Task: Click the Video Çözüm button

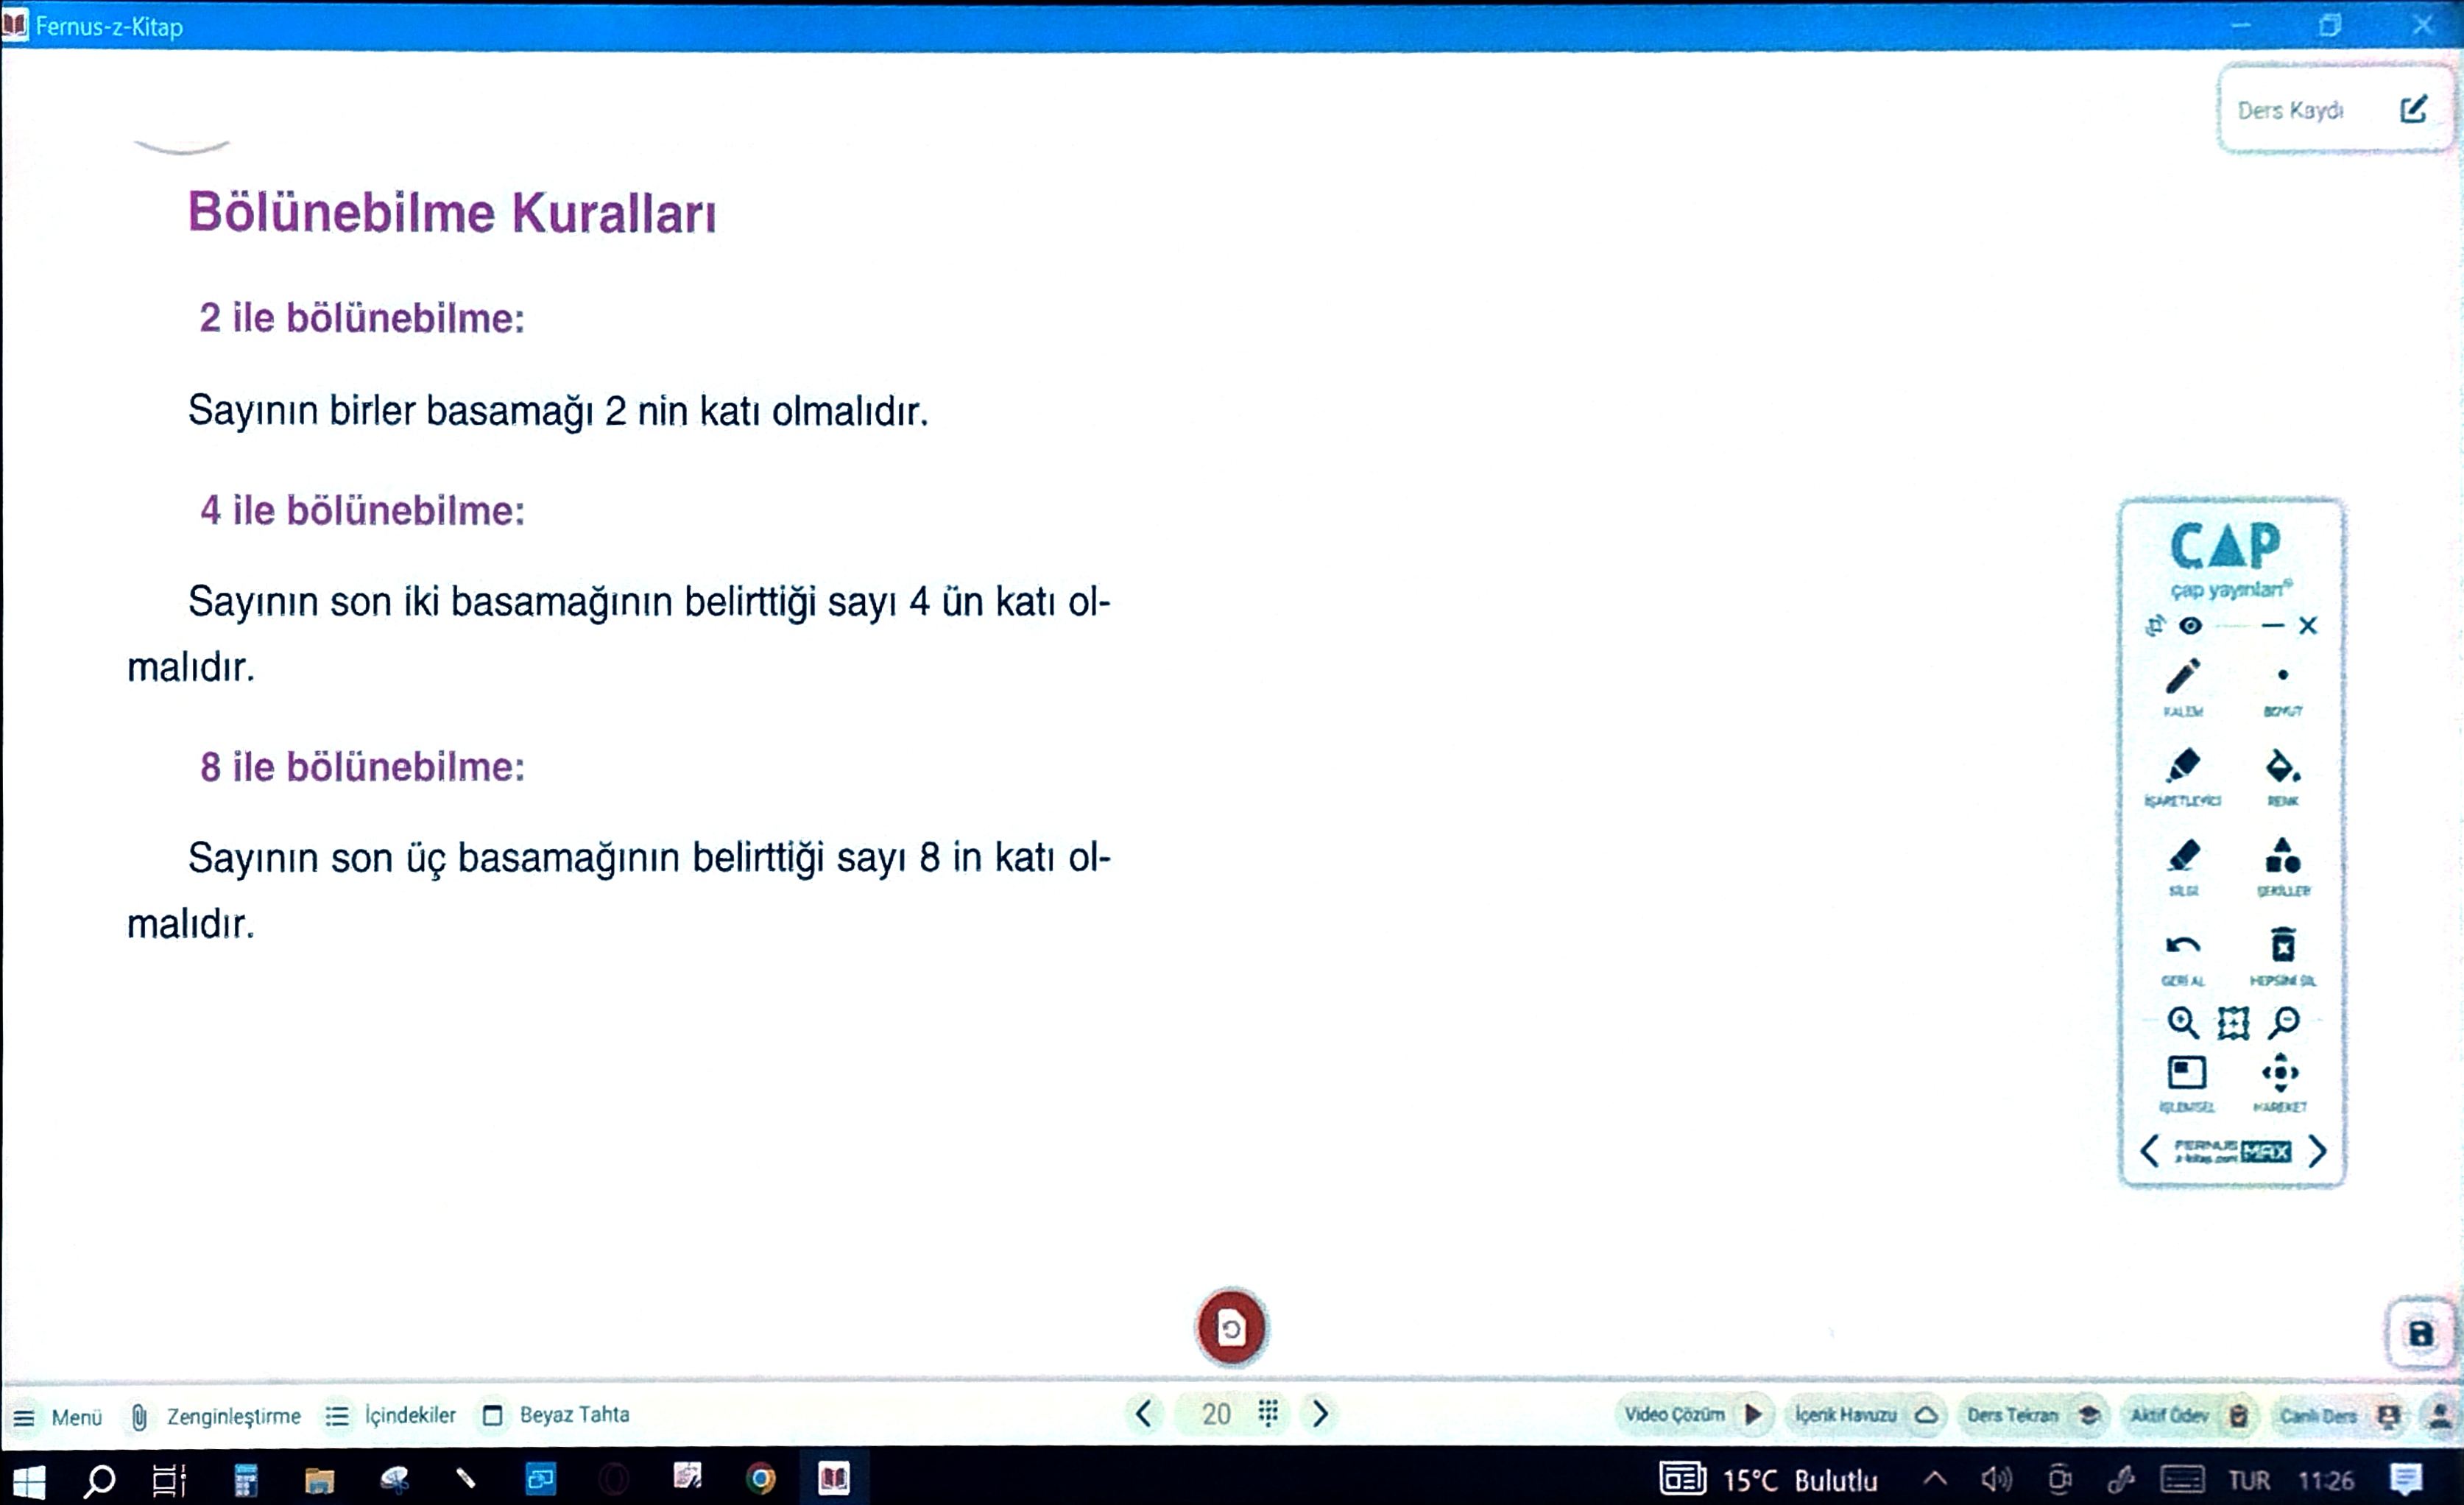Action: click(1691, 1415)
